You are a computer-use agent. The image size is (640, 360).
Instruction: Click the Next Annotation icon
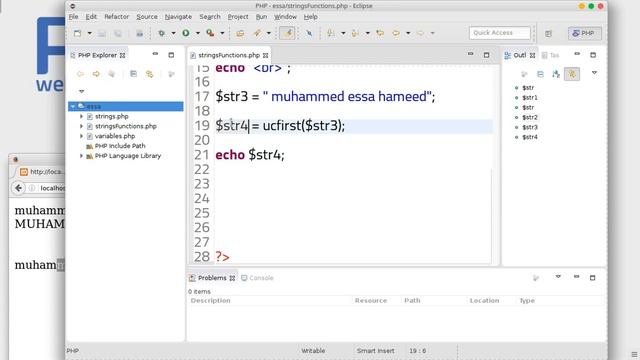pyautogui.click(x=331, y=33)
